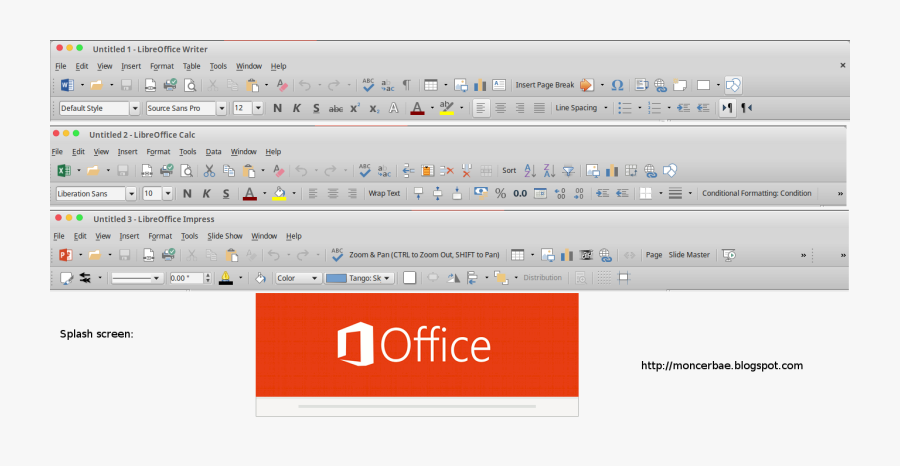Click Calc's sort descending Z-A icon

pyautogui.click(x=549, y=170)
